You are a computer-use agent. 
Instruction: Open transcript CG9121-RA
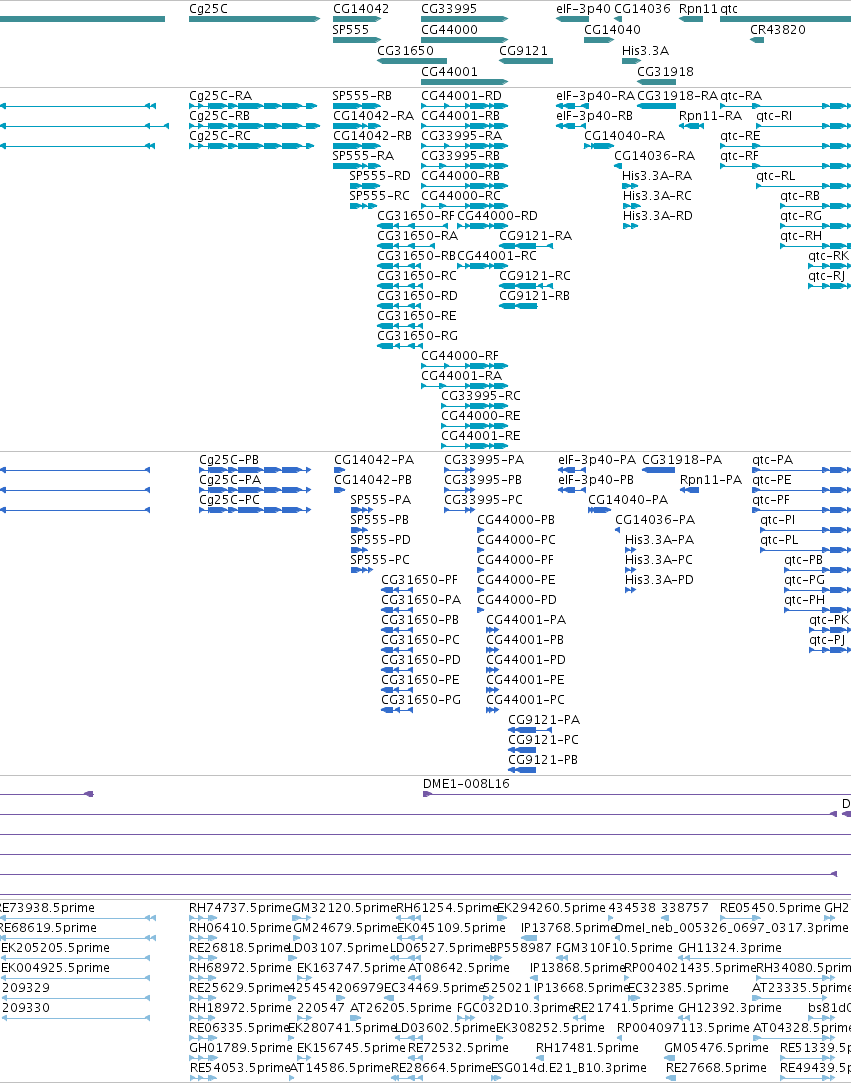point(535,236)
